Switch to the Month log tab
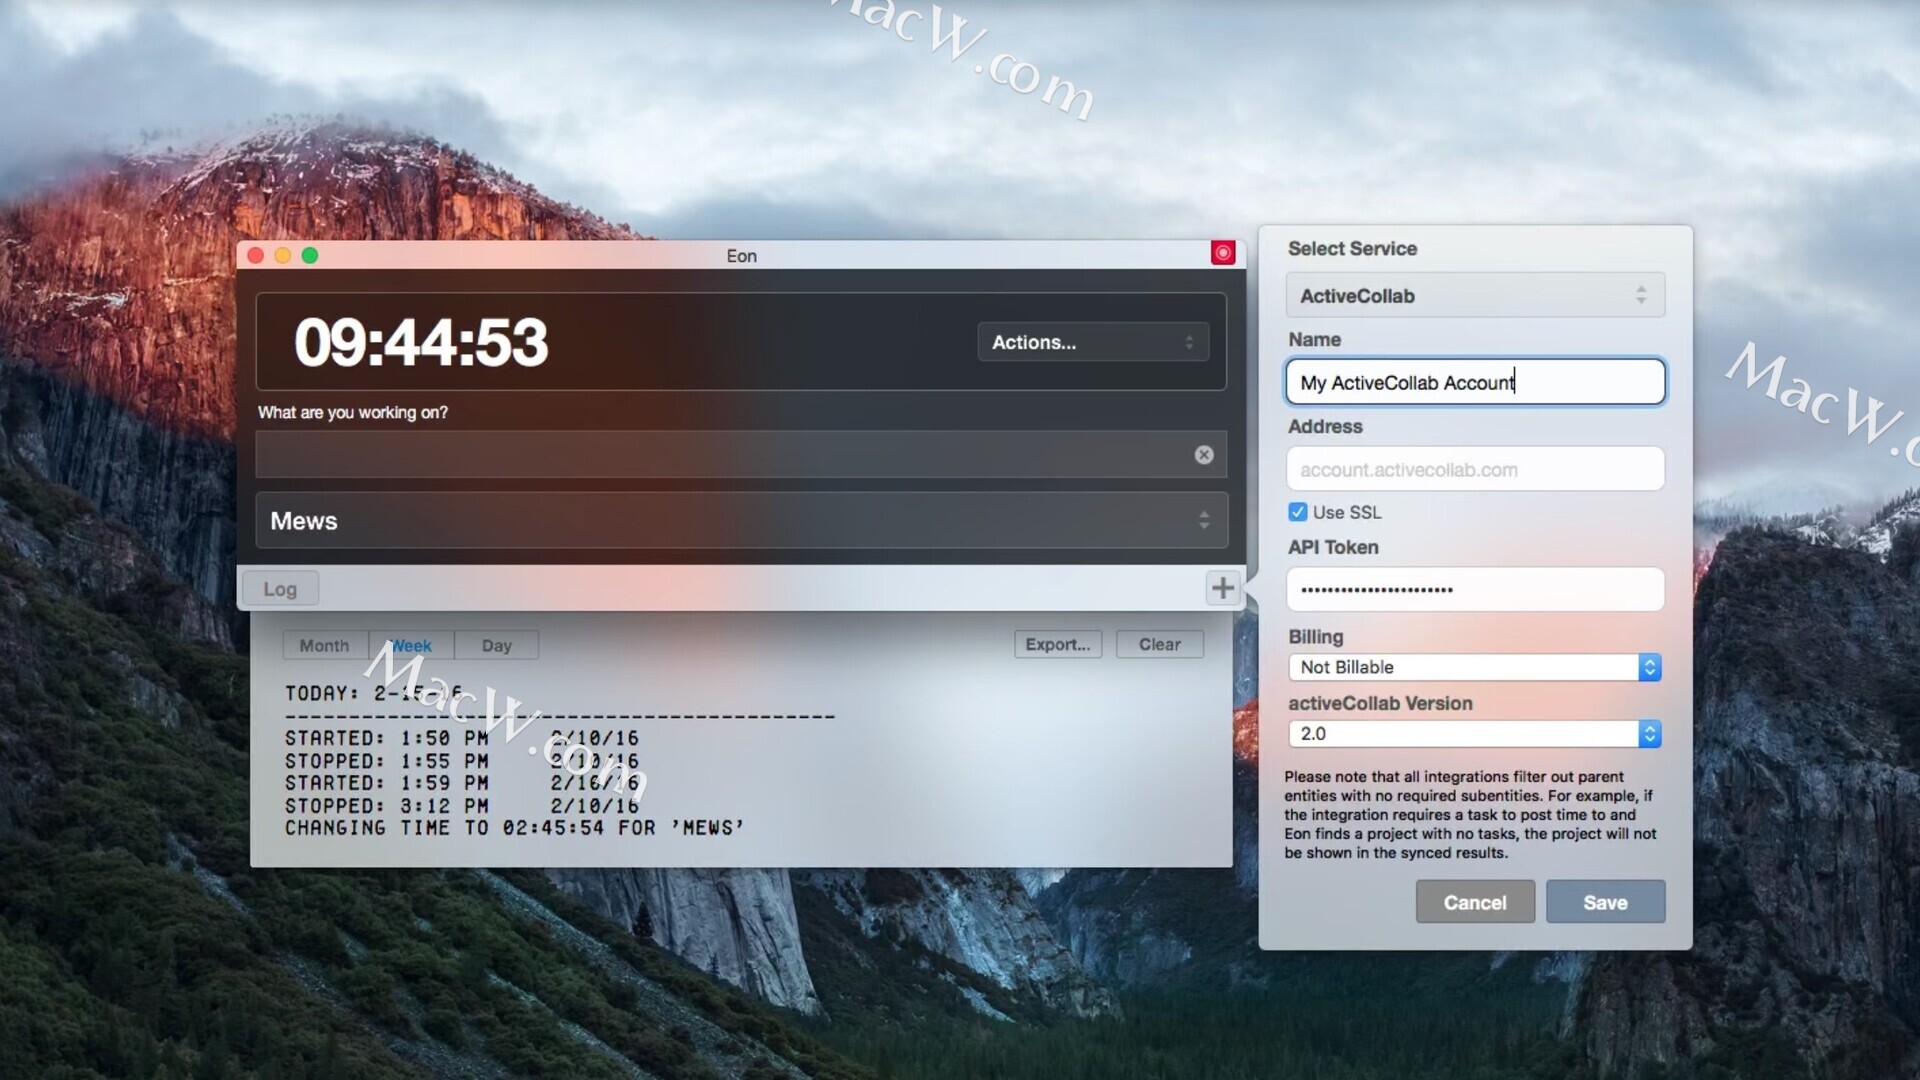Screen dimensions: 1920x1080 click(x=325, y=645)
